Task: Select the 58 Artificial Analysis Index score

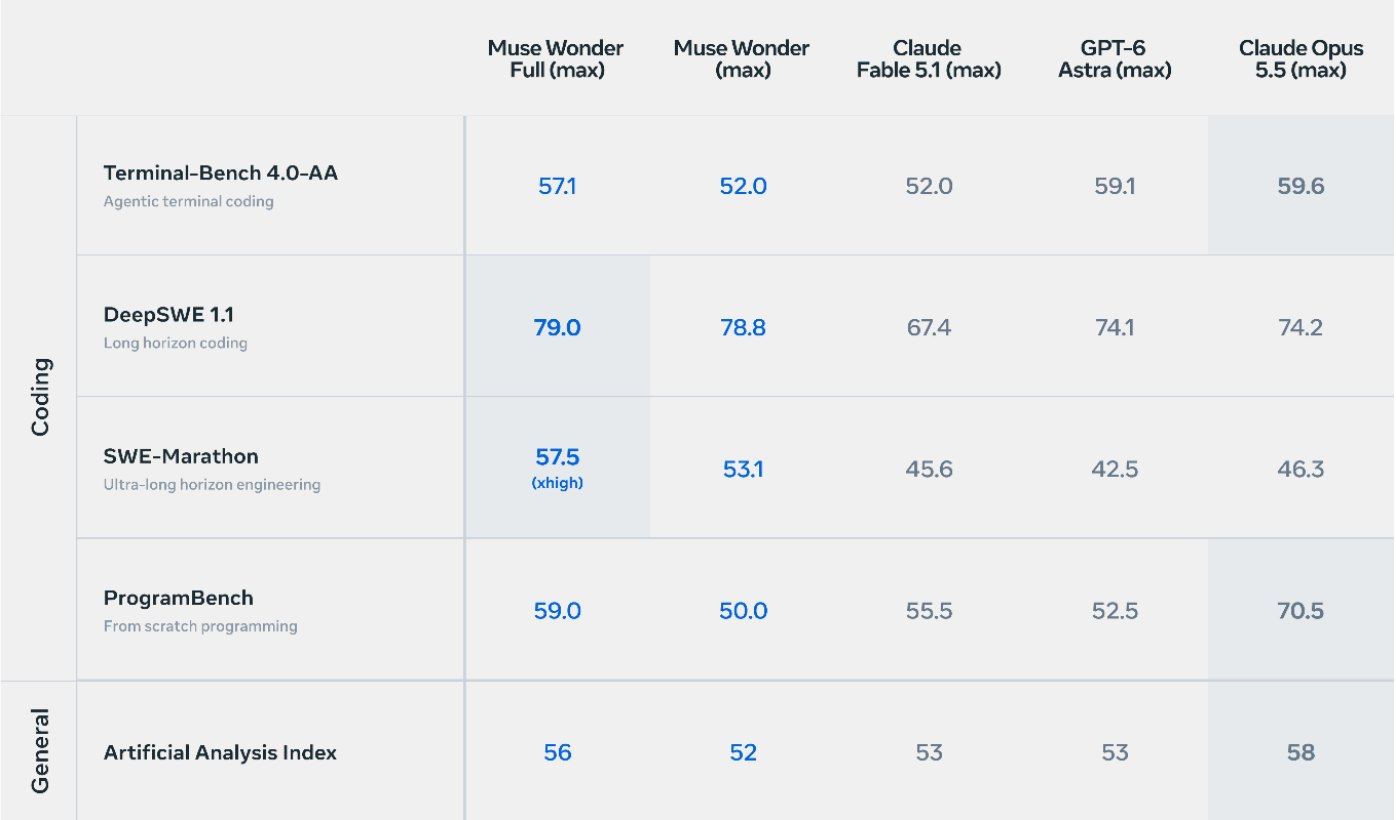Action: click(1301, 753)
